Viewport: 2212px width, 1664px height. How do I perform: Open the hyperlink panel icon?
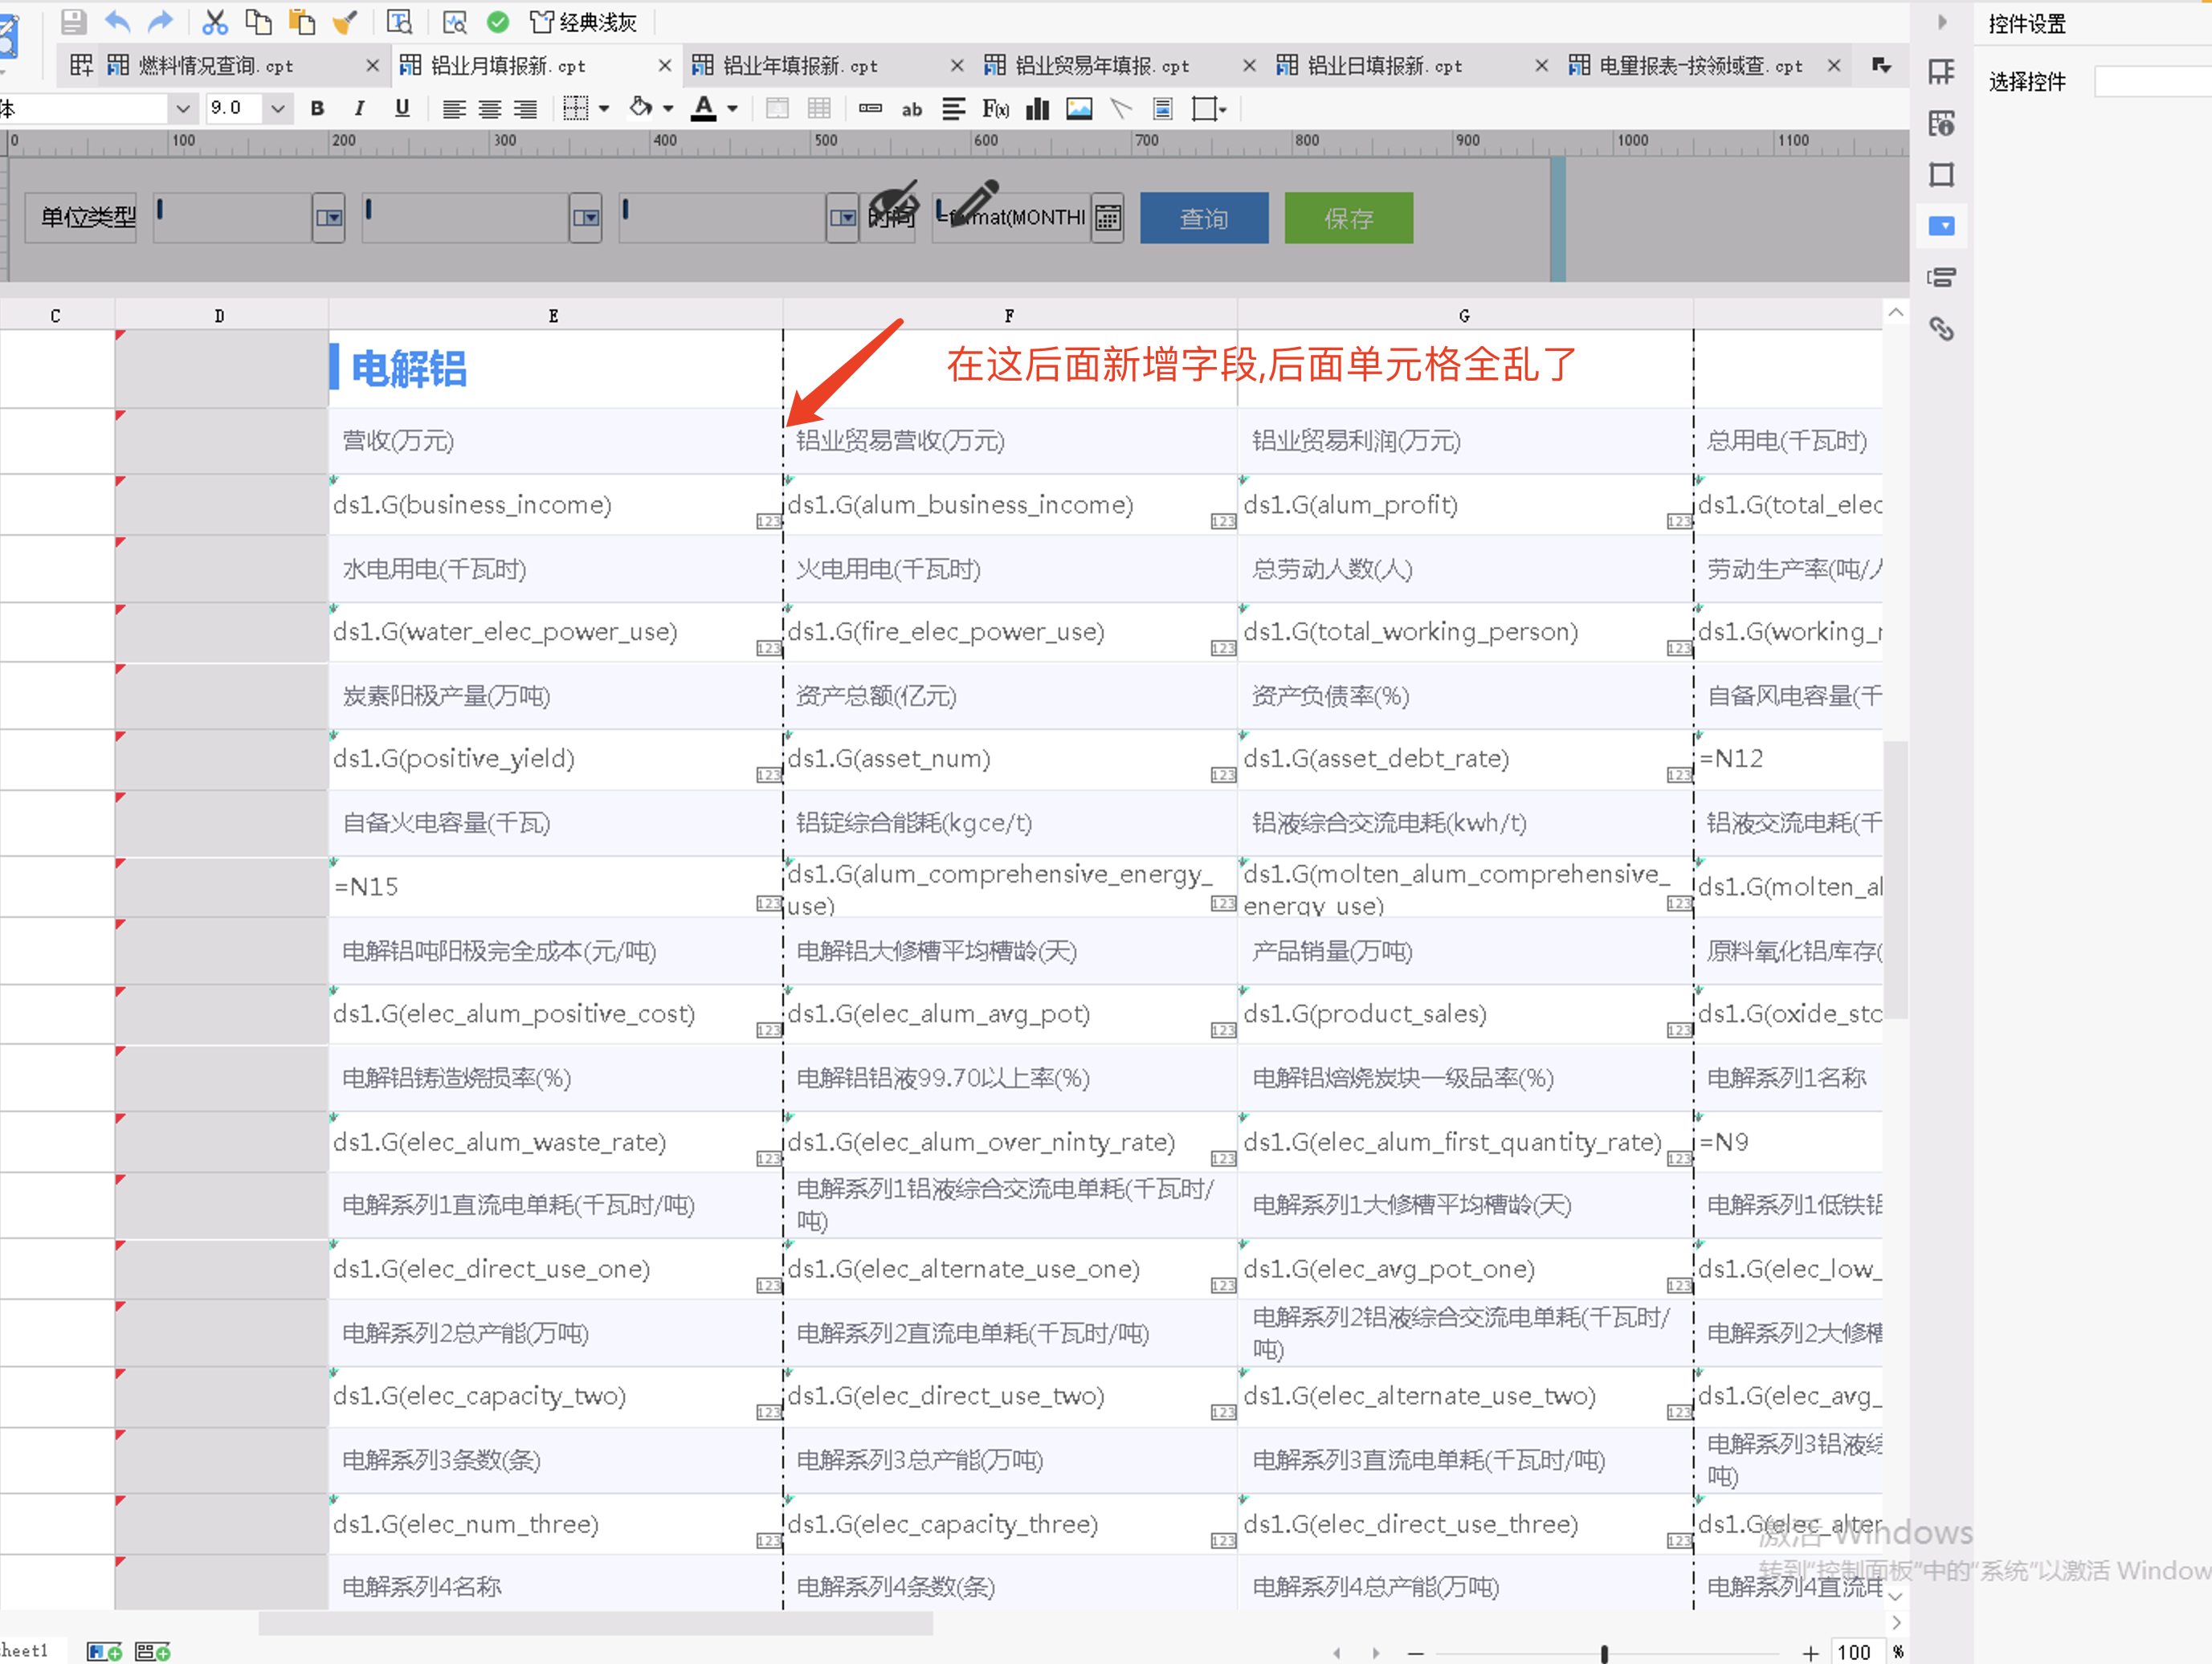coord(1941,329)
